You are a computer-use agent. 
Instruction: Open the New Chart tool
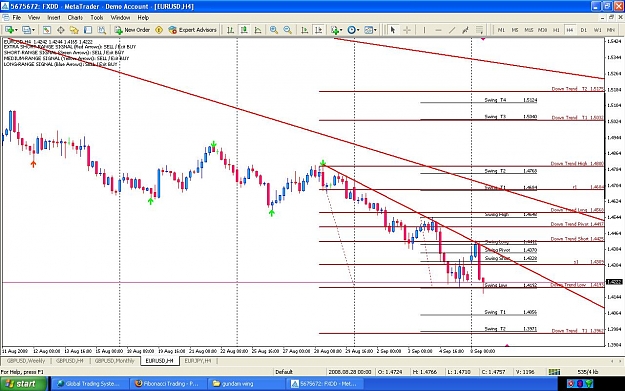click(x=9, y=30)
